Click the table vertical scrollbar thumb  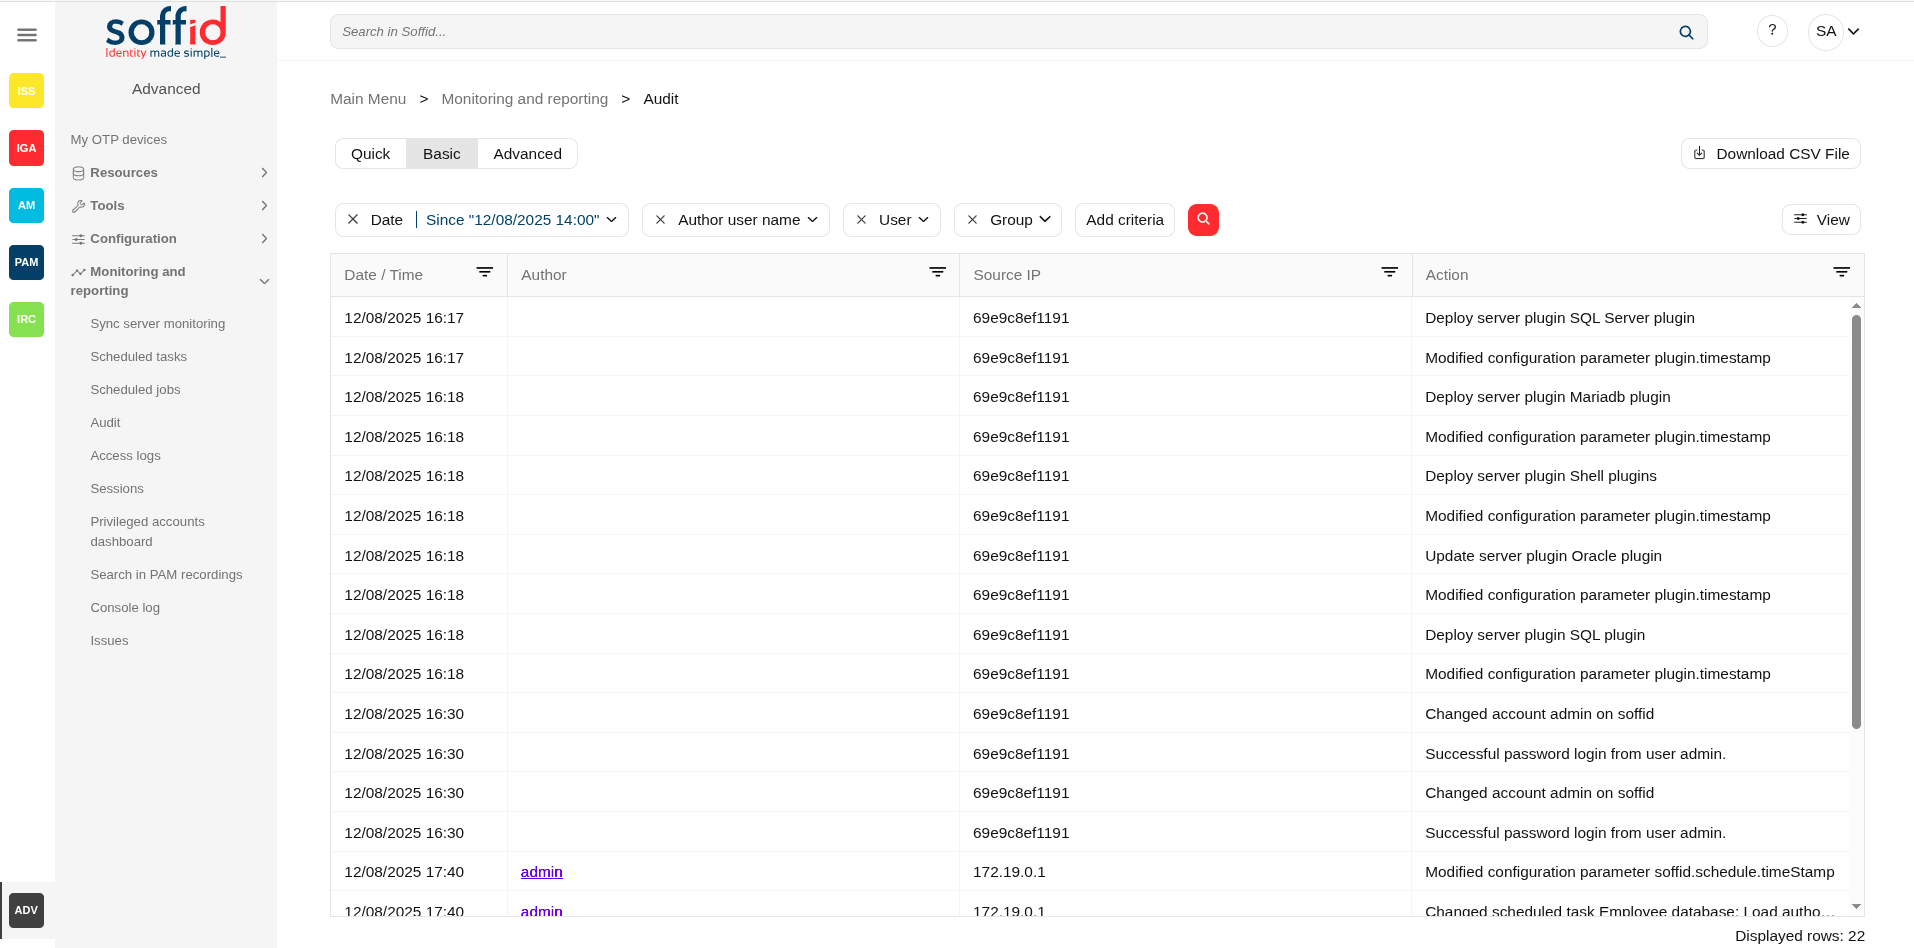pyautogui.click(x=1856, y=520)
